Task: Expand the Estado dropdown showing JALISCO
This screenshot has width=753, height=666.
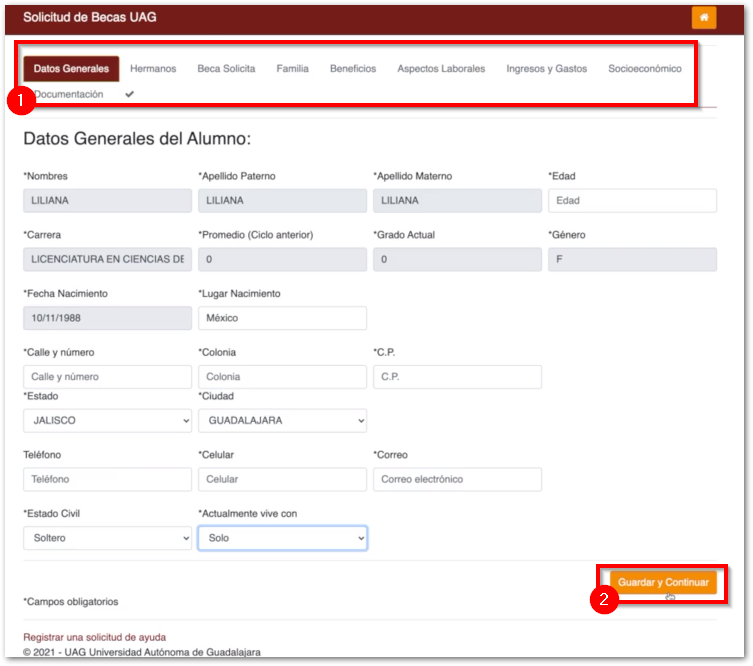Action: tap(108, 421)
